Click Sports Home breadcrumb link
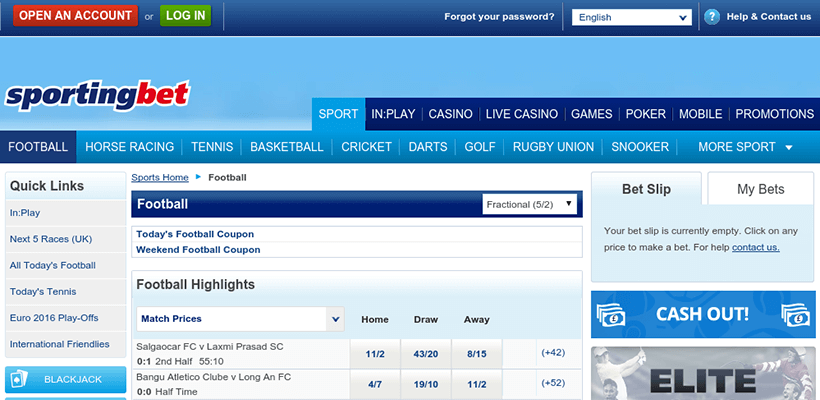 point(160,177)
